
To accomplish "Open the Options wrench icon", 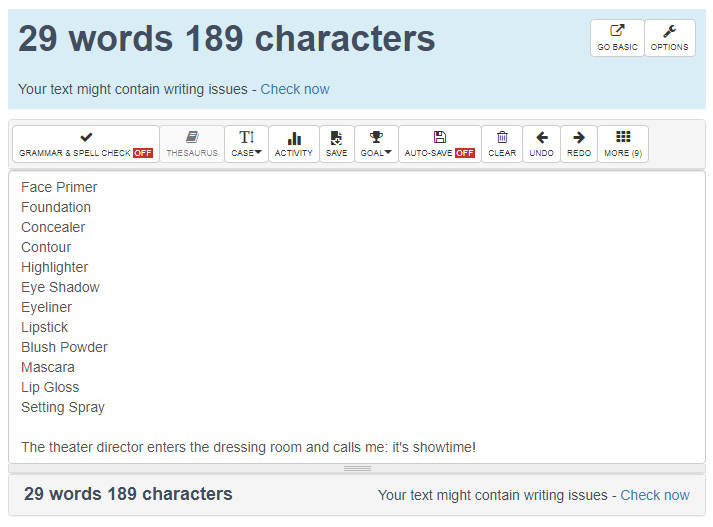I will click(669, 32).
